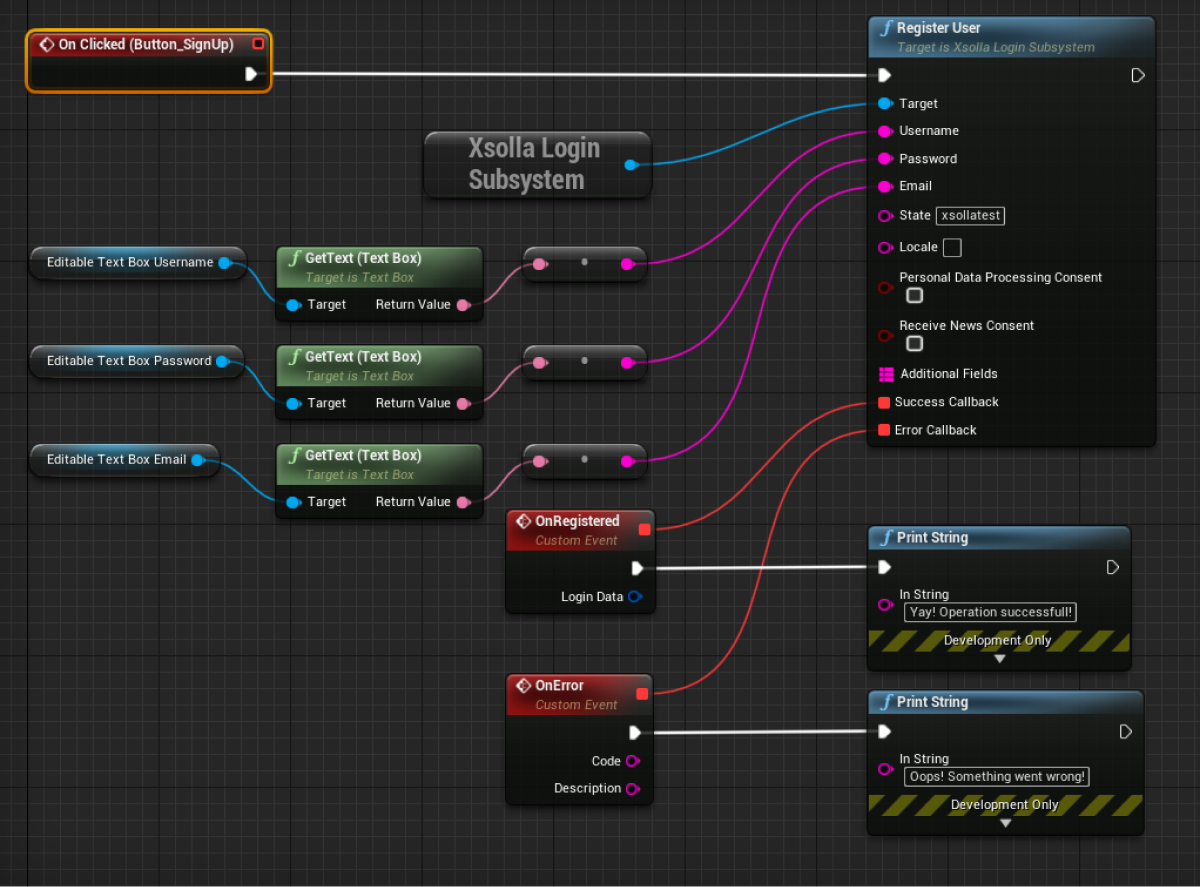Click the On Clicked execution output pin
1200x887 pixels.
click(251, 74)
